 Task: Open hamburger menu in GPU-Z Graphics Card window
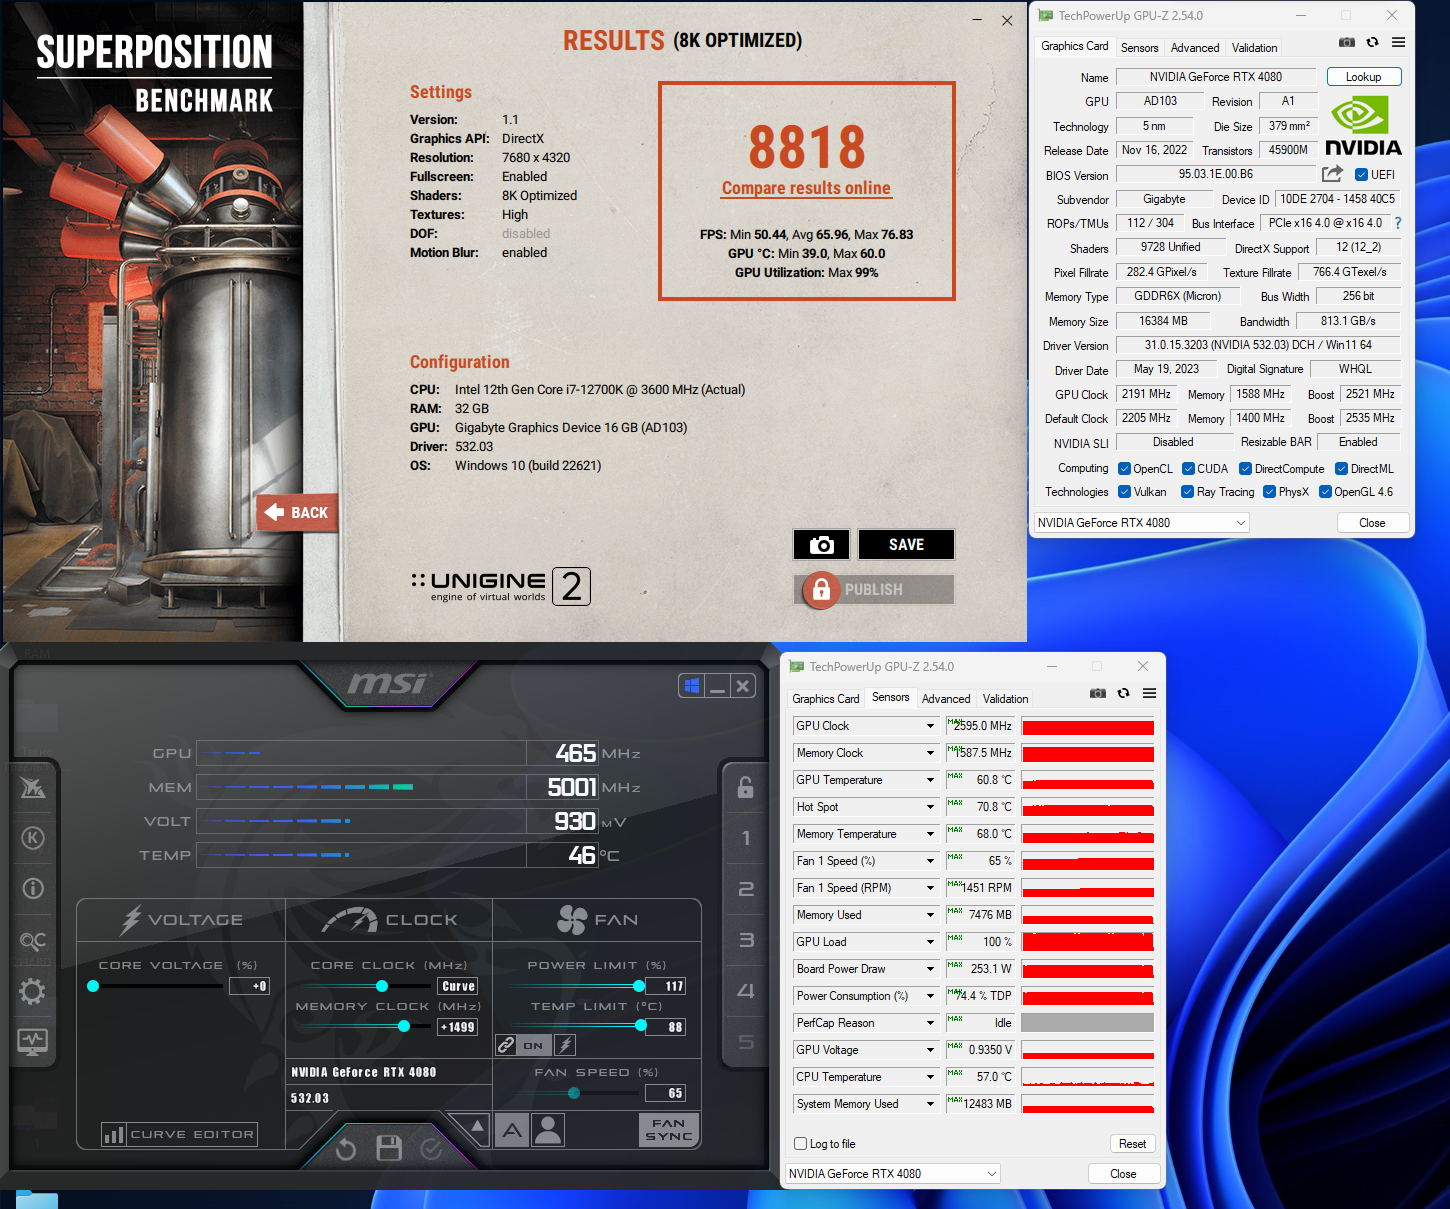1398,42
